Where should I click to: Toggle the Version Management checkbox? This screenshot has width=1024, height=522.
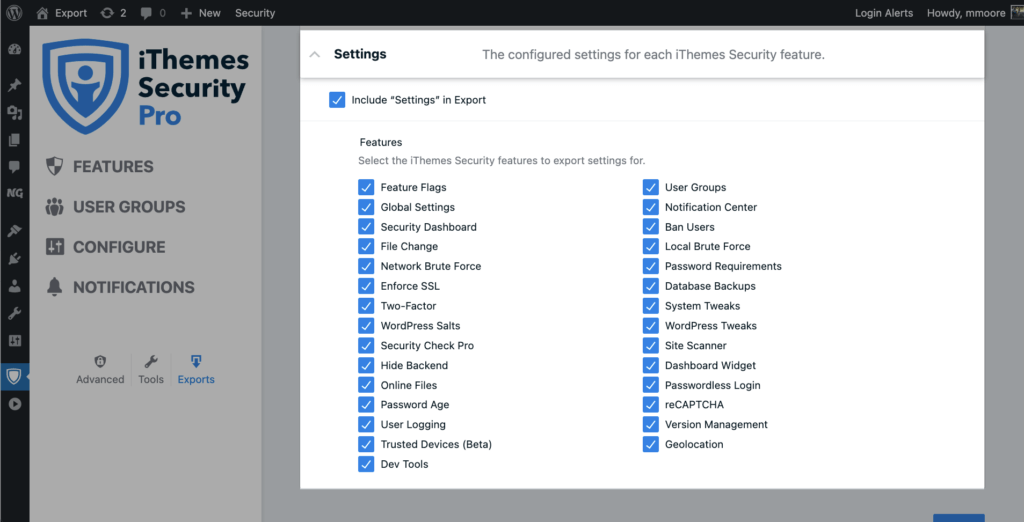coord(650,425)
